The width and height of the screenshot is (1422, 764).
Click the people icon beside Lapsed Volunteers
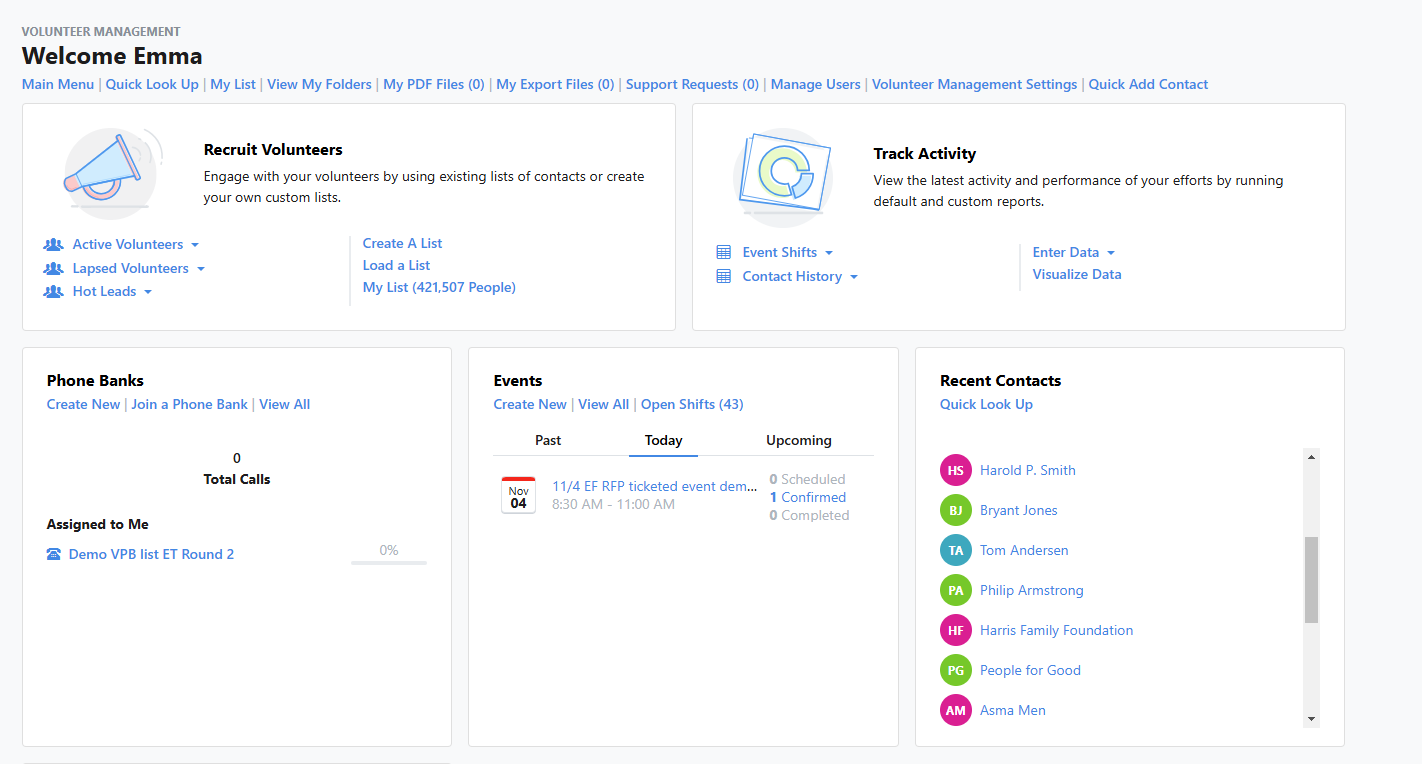[x=53, y=268]
